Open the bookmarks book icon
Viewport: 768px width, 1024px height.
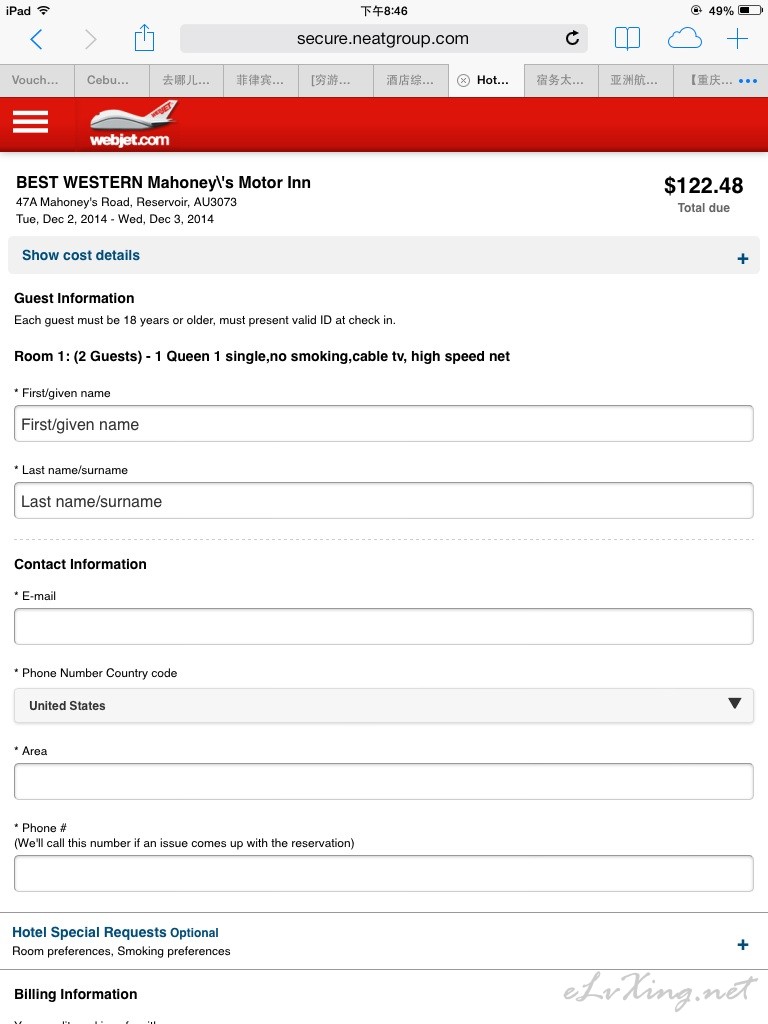pyautogui.click(x=627, y=39)
